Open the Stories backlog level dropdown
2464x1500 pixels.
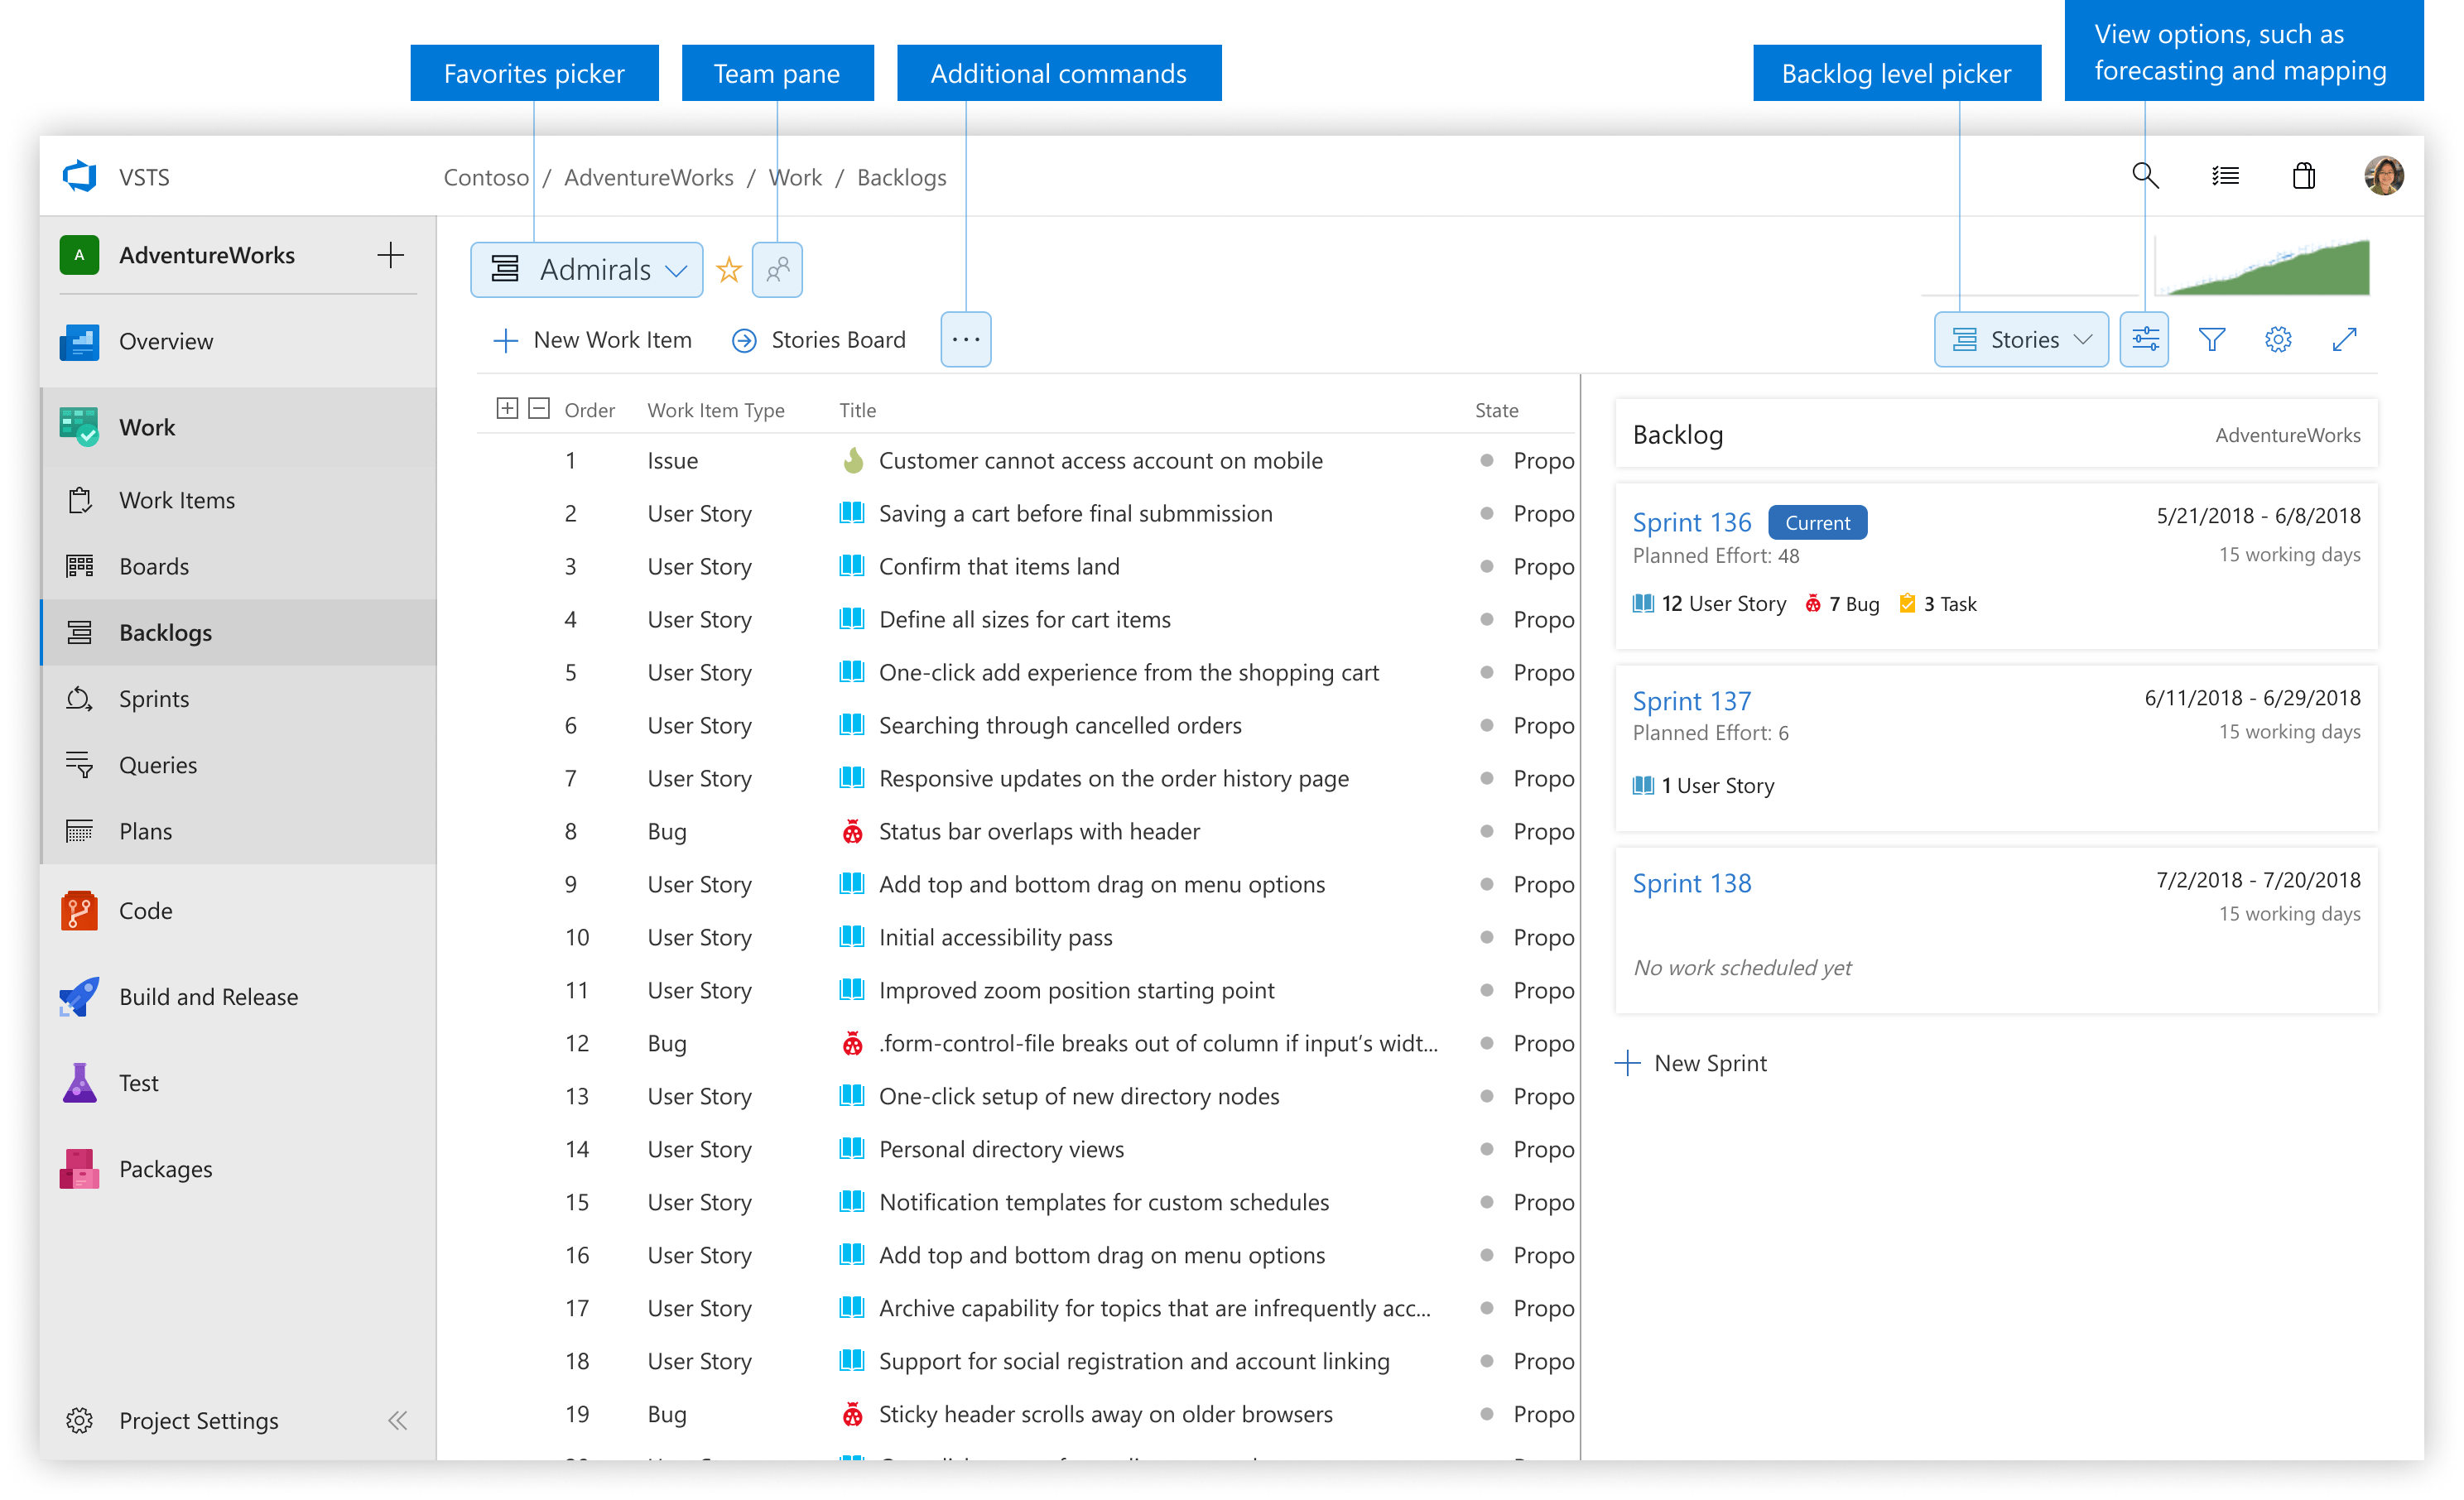point(2020,340)
